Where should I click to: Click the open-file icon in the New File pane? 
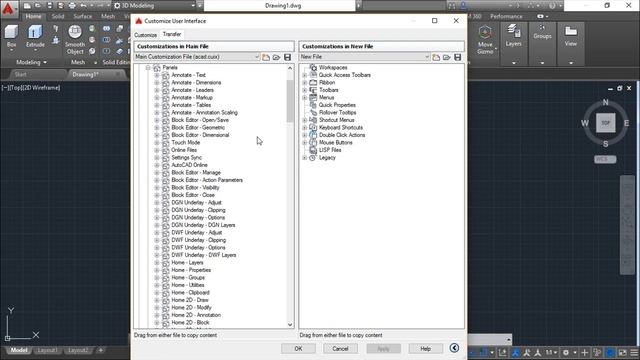pyautogui.click(x=447, y=57)
